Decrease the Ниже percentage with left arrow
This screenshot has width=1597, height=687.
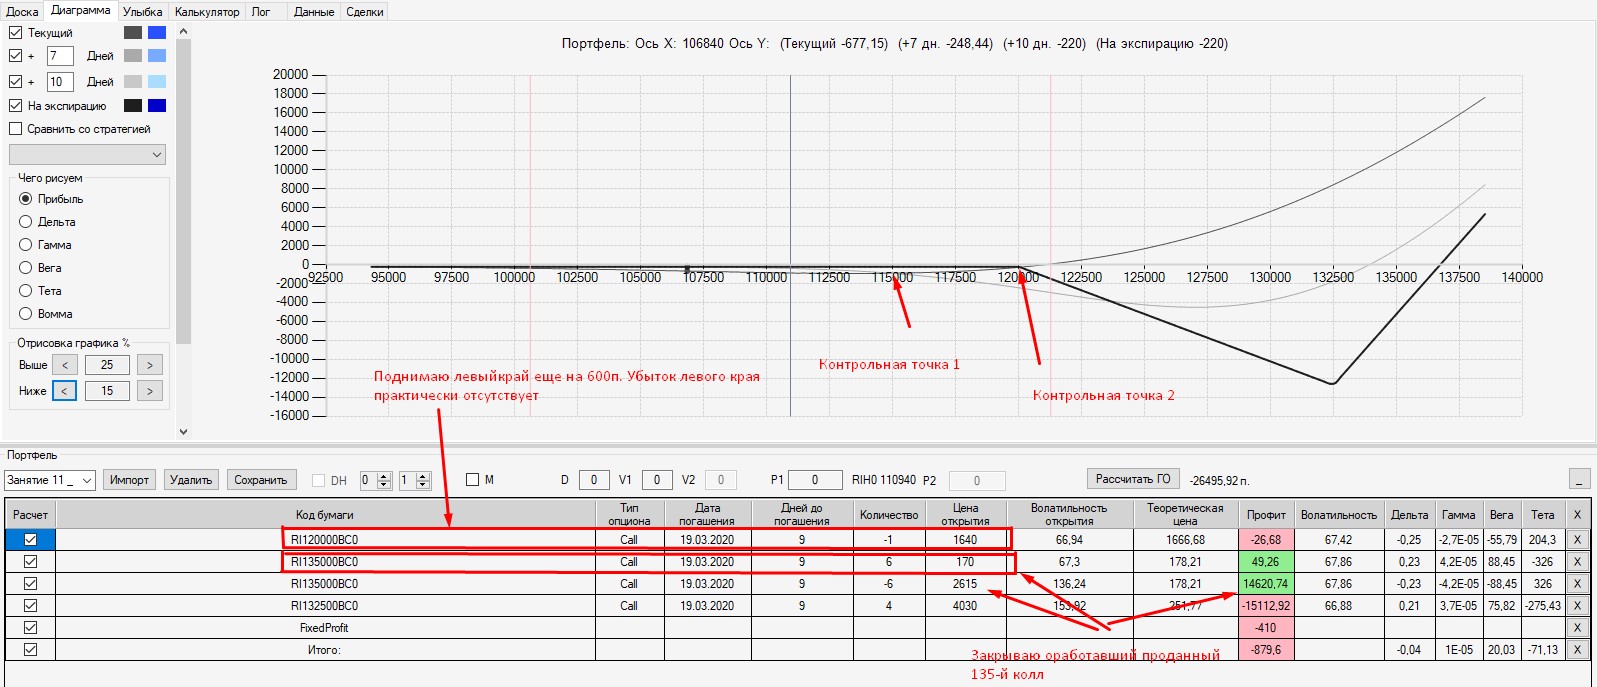pos(64,391)
